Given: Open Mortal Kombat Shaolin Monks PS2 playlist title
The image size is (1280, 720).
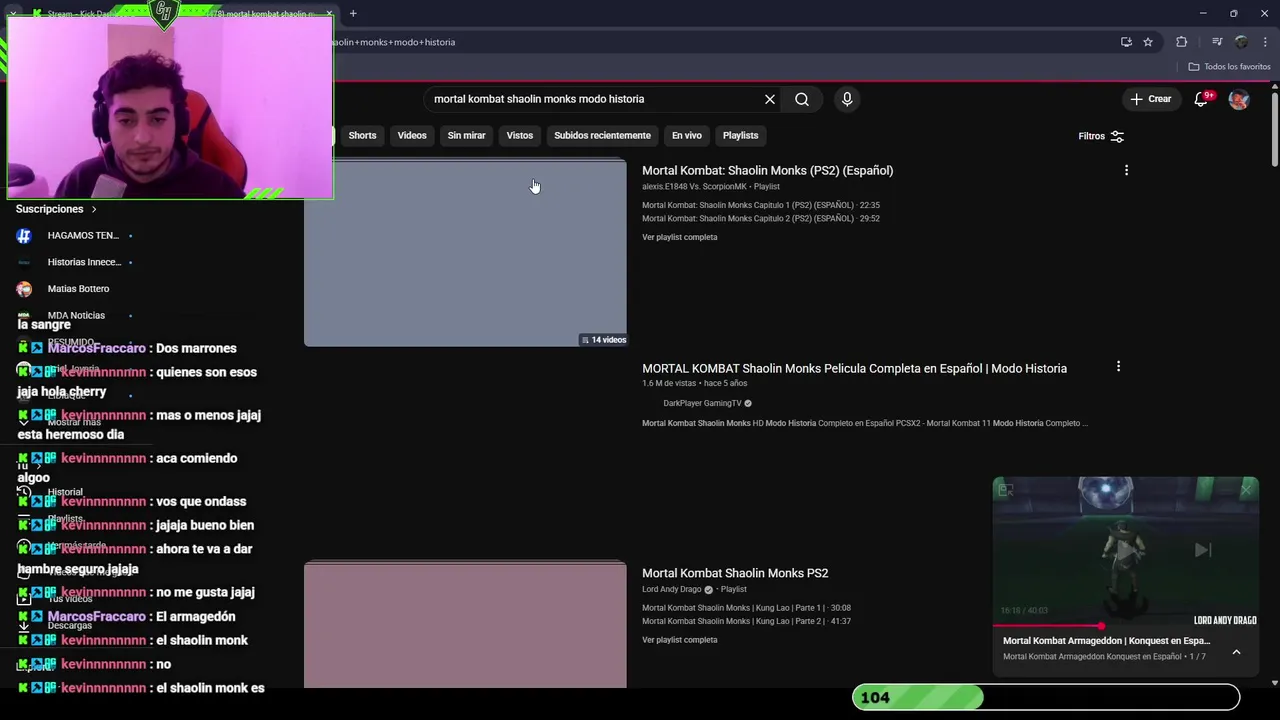Looking at the screenshot, I should pyautogui.click(x=735, y=573).
